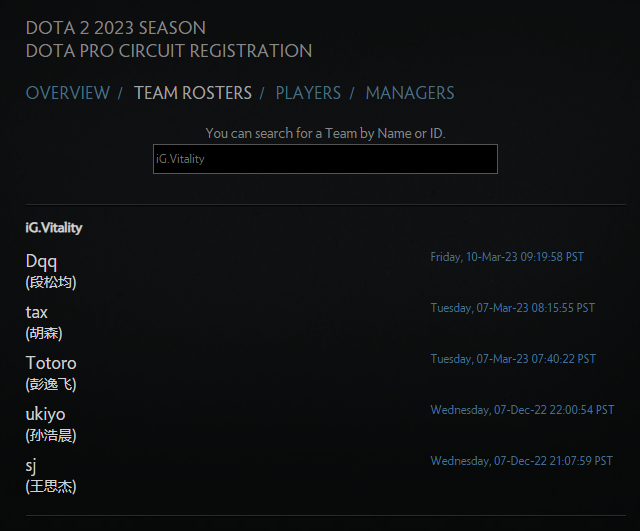Open the Overview tab
The width and height of the screenshot is (640, 531).
pyautogui.click(x=67, y=93)
